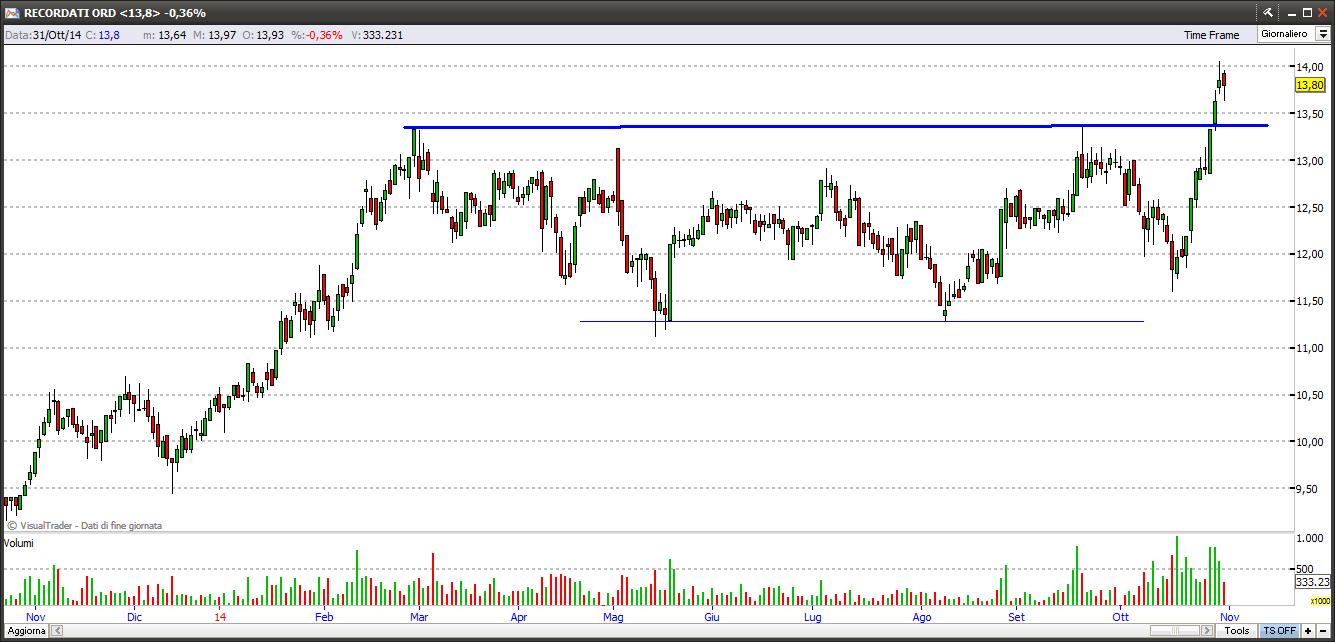Toggle the TS OFF button
The image size is (1335, 642).
[1279, 631]
